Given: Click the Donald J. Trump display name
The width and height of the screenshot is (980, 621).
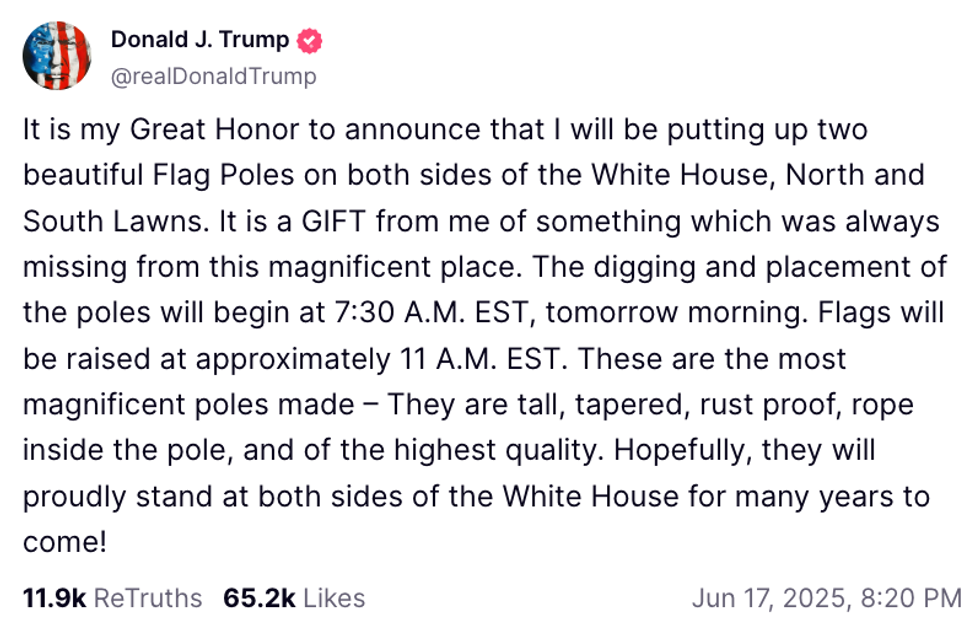Looking at the screenshot, I should [x=200, y=40].
